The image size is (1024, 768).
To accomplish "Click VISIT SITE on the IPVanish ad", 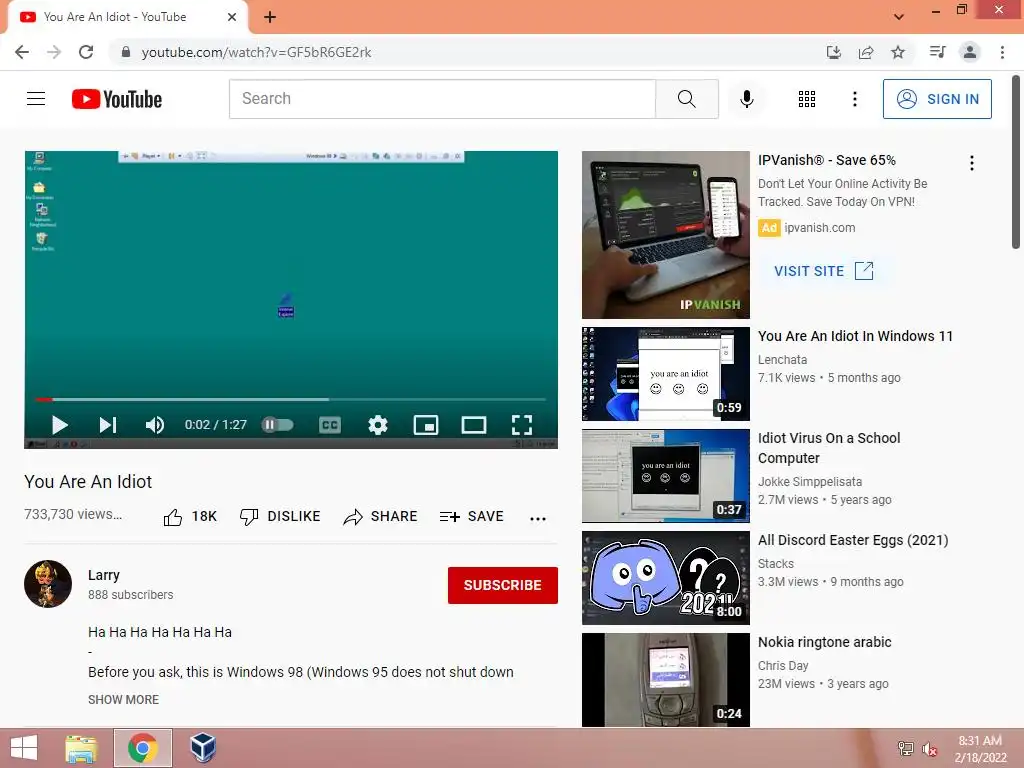I will click(x=824, y=271).
